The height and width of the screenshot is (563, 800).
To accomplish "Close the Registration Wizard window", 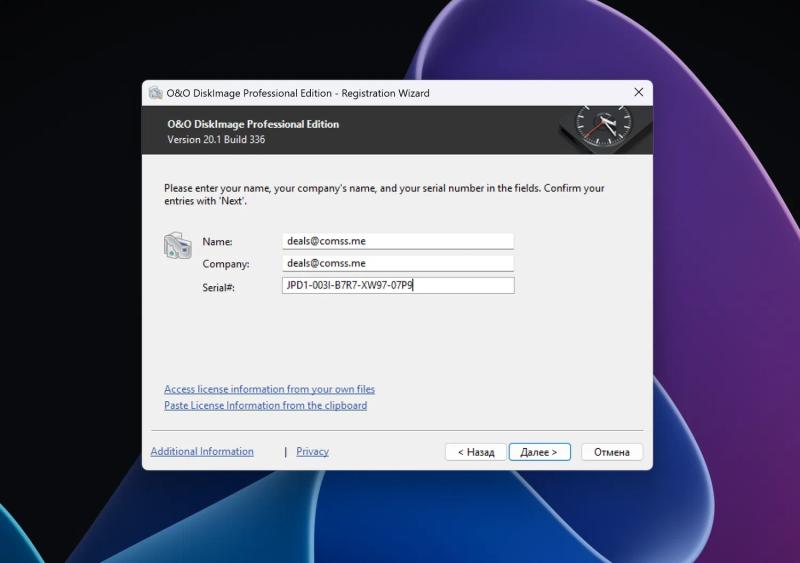I will pos(638,92).
